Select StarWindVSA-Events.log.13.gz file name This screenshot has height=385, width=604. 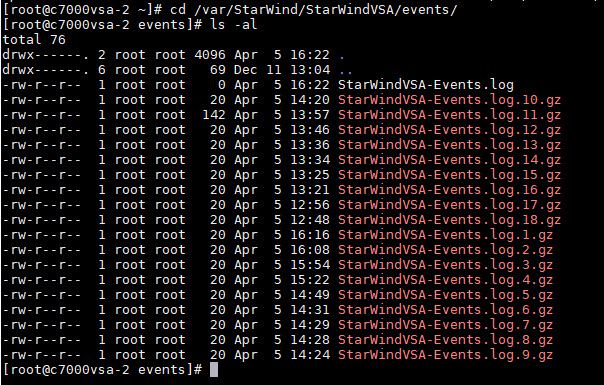click(449, 145)
